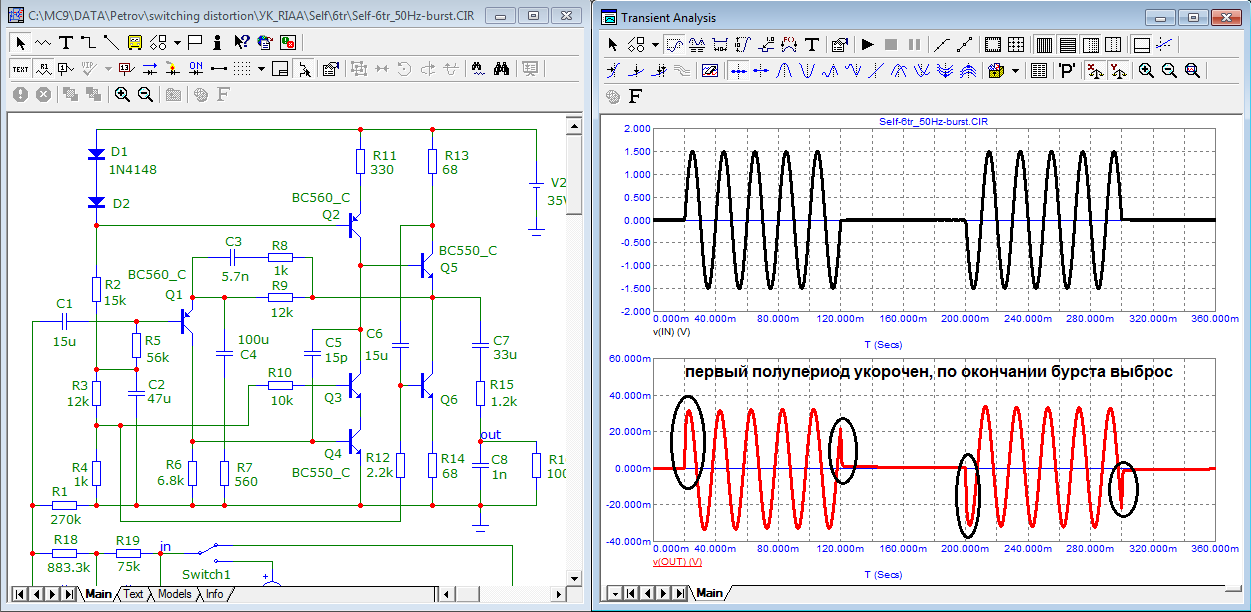The height and width of the screenshot is (612, 1251).
Task: Expand the shapes dropdown in schematic toolbar
Action: (x=177, y=42)
